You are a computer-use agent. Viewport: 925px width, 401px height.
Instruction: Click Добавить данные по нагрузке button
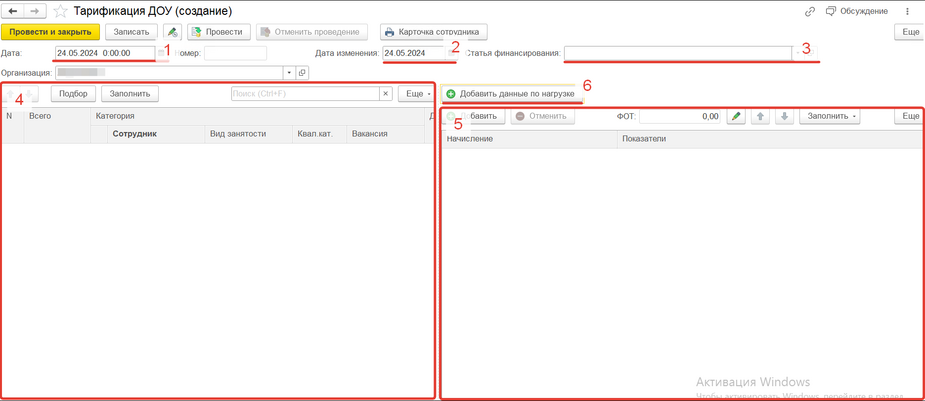tap(510, 94)
